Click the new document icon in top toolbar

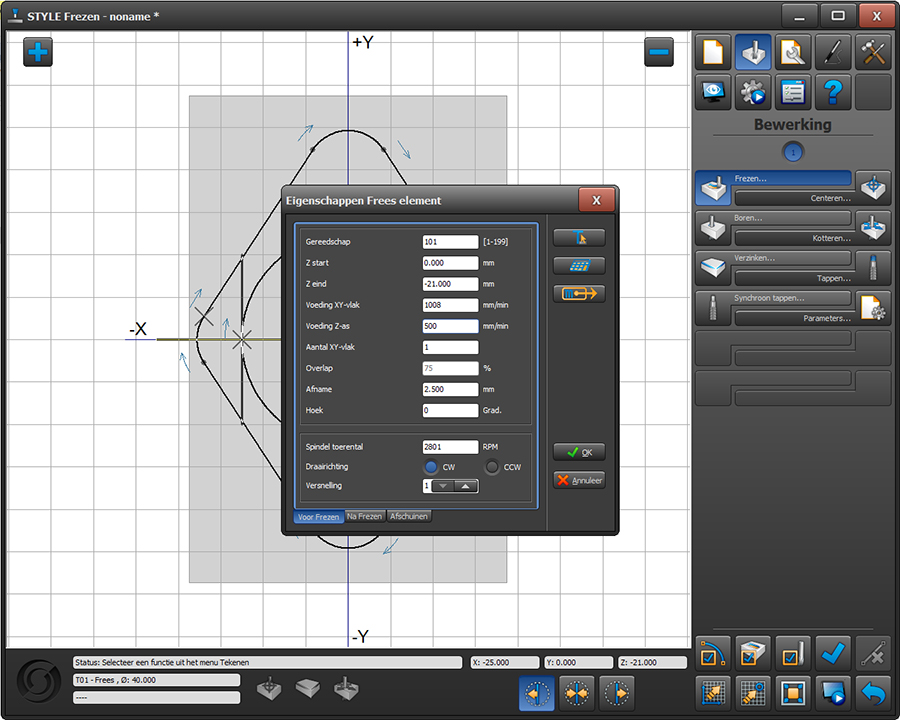712,52
